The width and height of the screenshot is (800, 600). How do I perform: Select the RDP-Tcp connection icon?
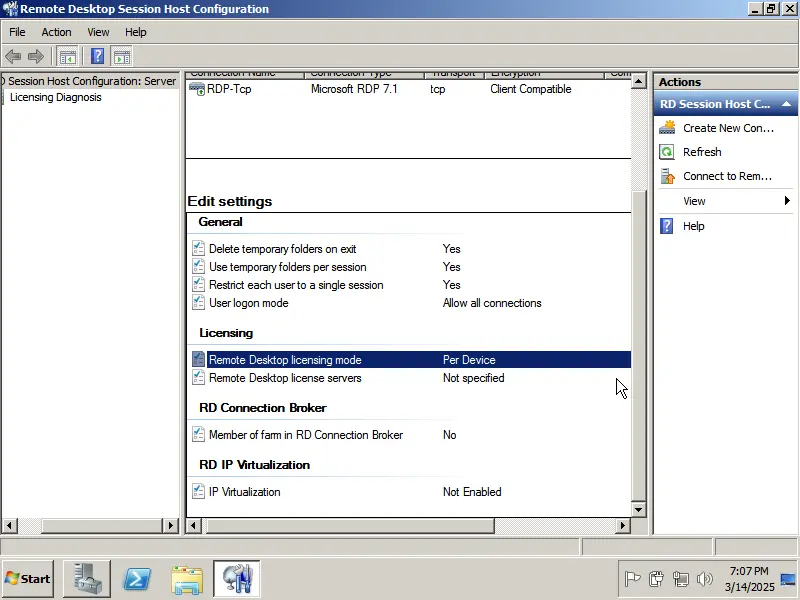click(197, 89)
